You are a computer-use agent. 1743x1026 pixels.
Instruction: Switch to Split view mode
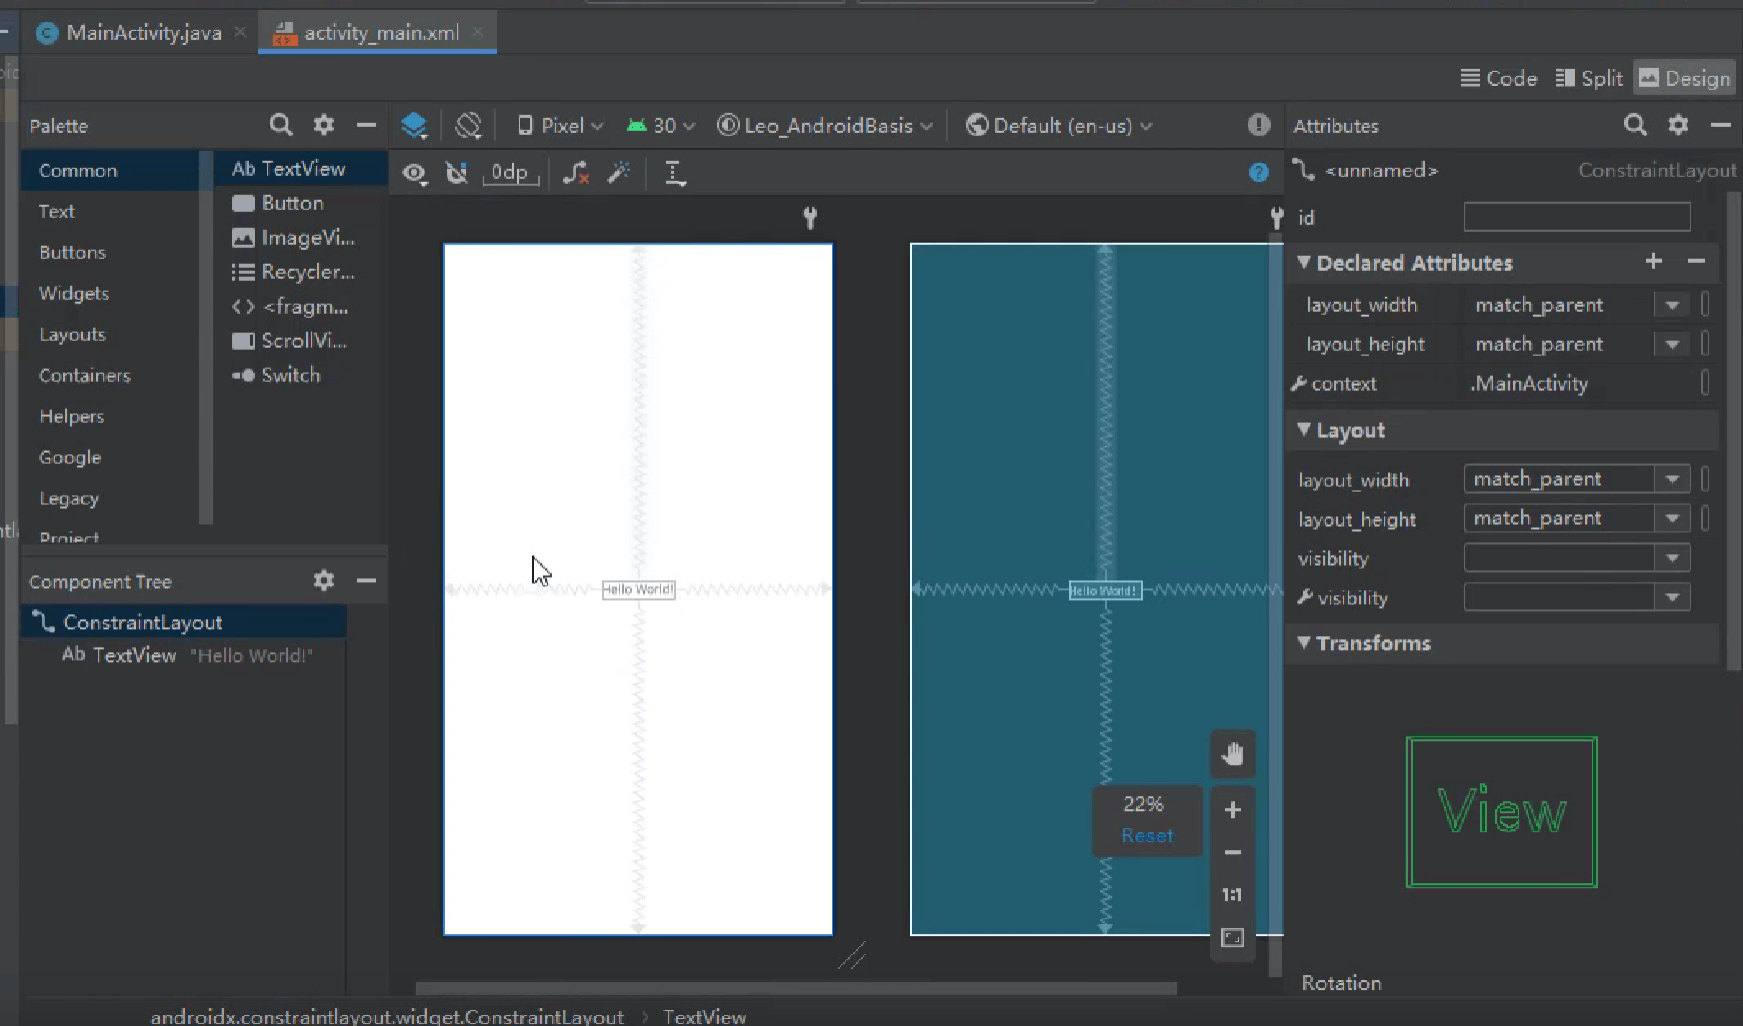pyautogui.click(x=1589, y=78)
